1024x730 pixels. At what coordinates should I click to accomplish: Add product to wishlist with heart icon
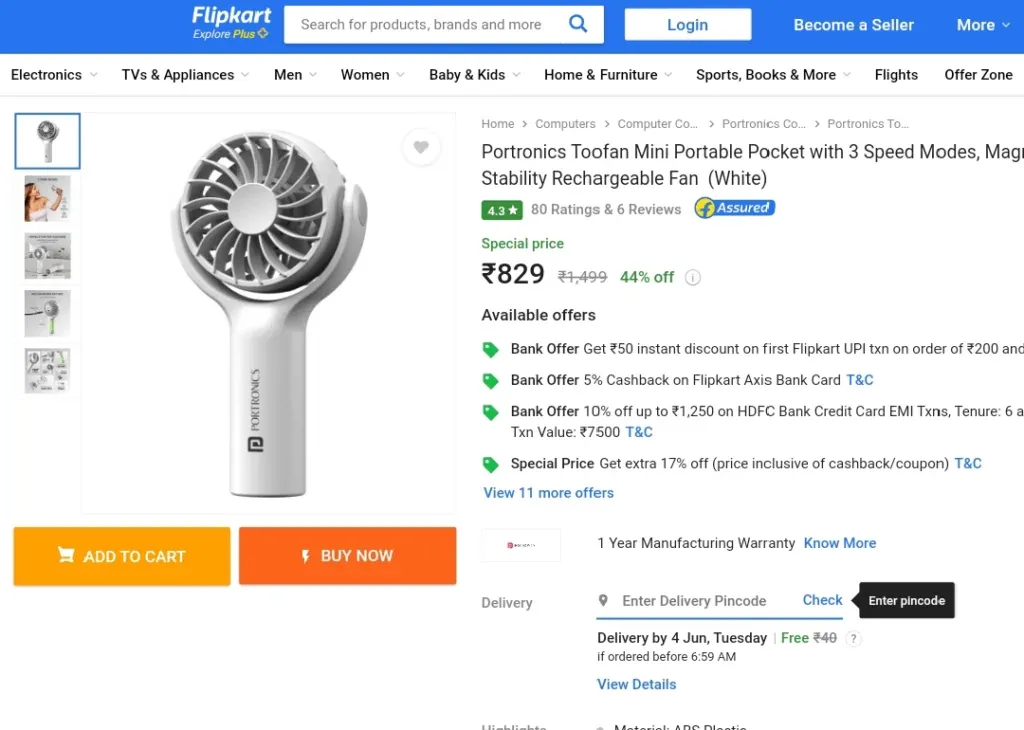(421, 147)
